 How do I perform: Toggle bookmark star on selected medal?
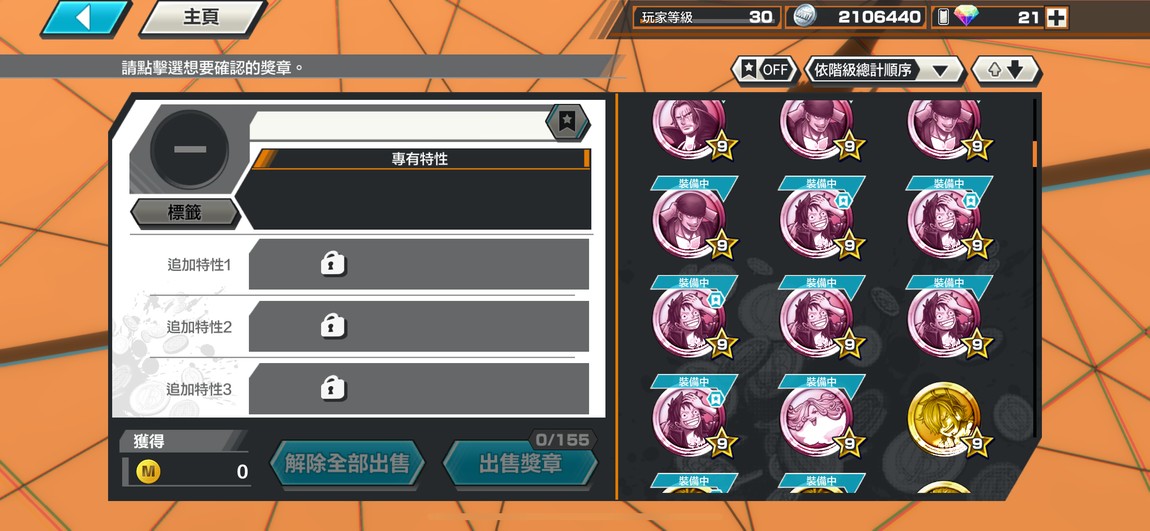pos(567,122)
